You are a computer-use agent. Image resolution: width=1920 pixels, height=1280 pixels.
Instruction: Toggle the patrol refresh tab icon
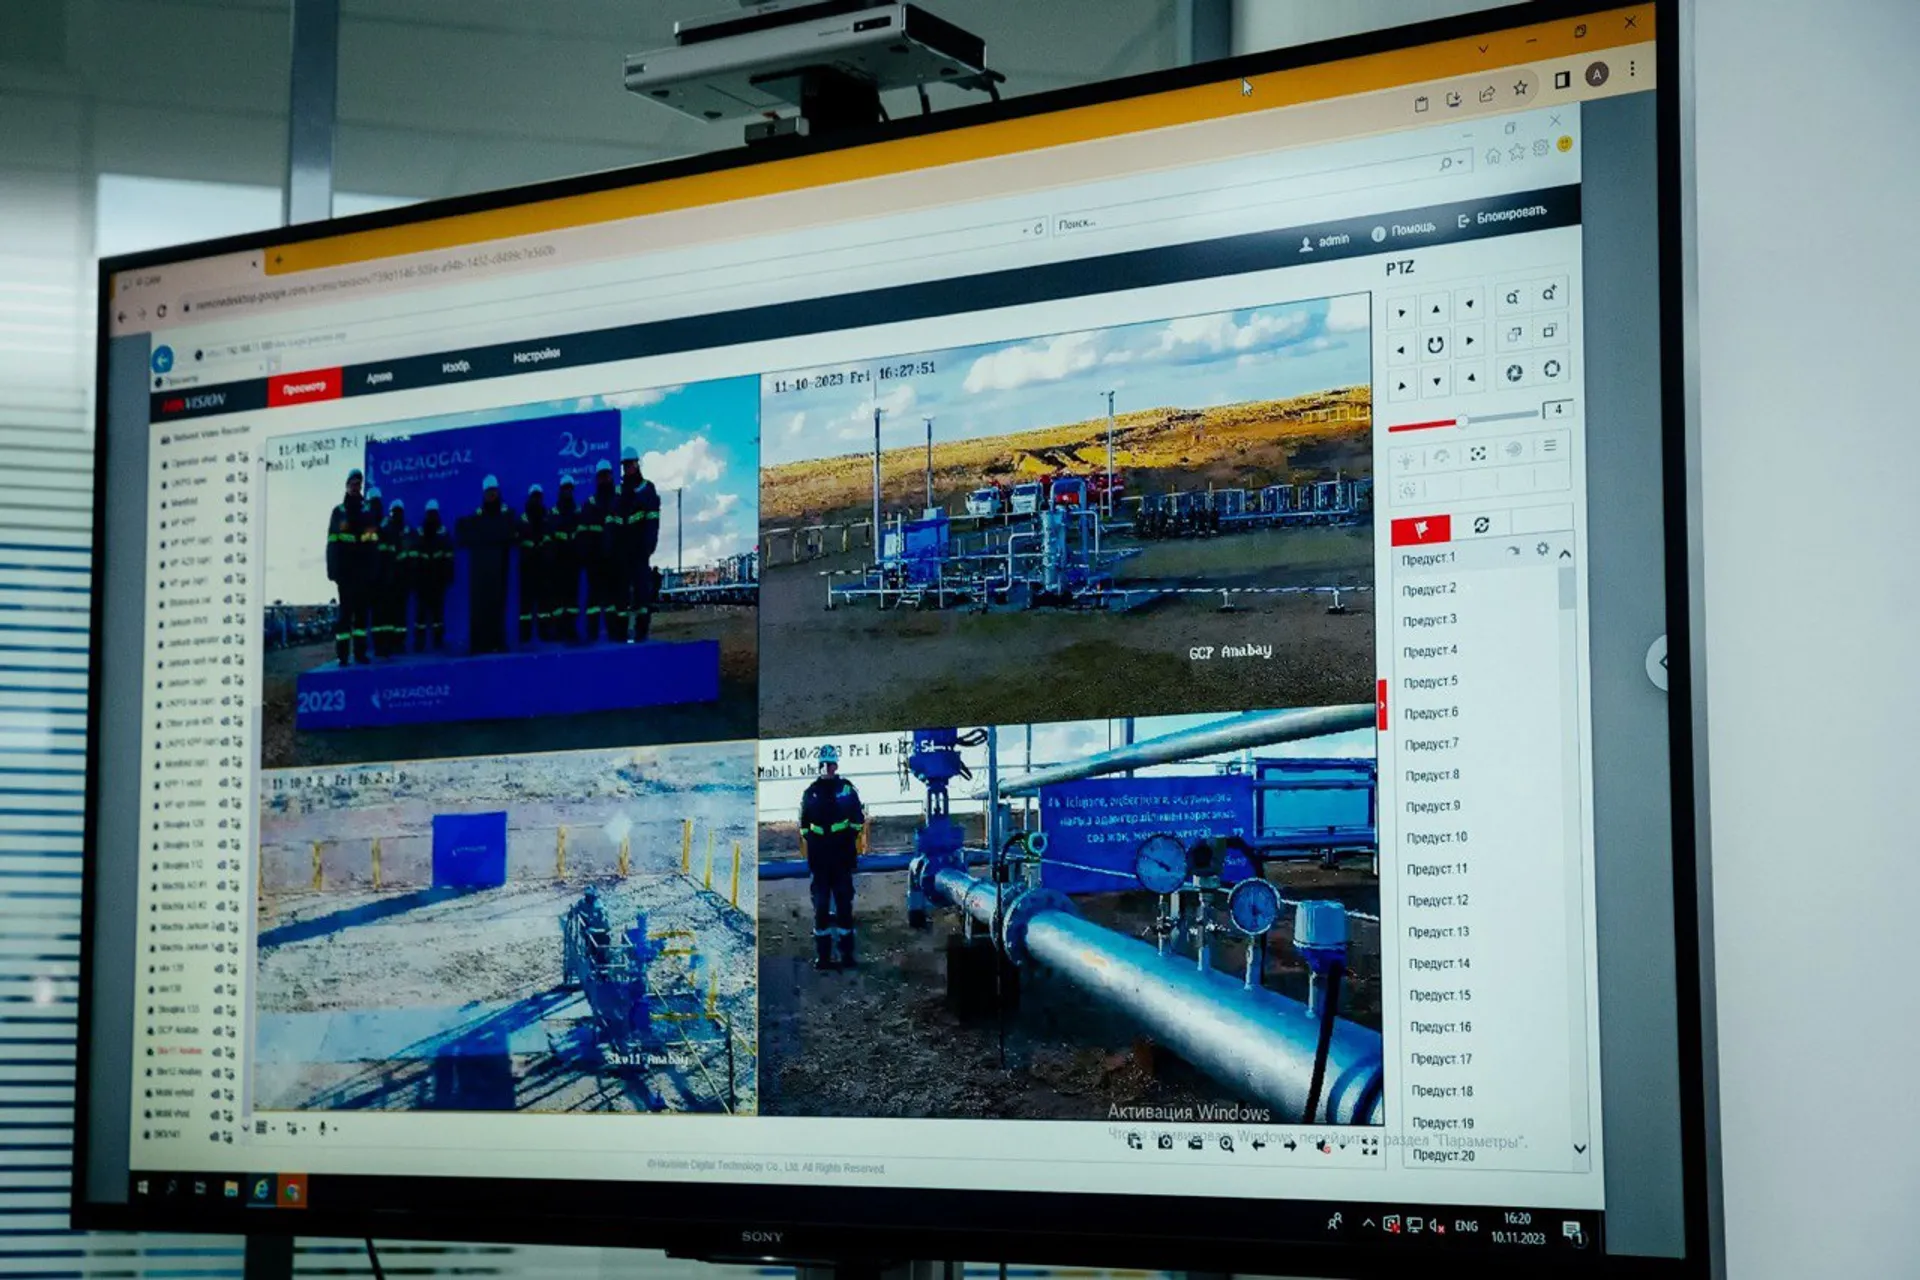point(1481,525)
